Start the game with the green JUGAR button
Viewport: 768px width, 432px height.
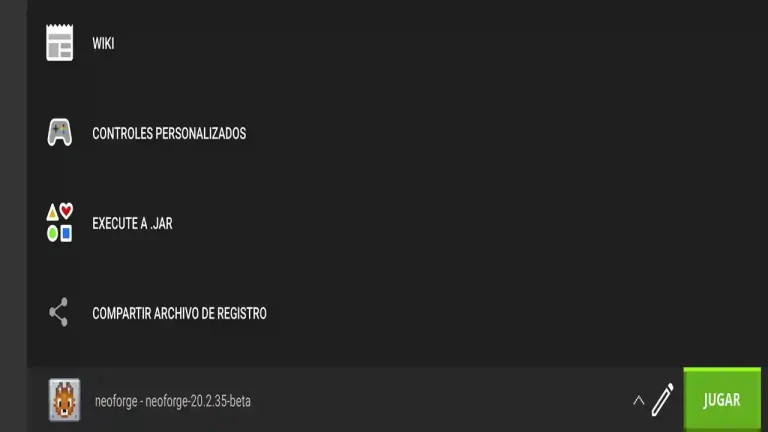tap(722, 400)
